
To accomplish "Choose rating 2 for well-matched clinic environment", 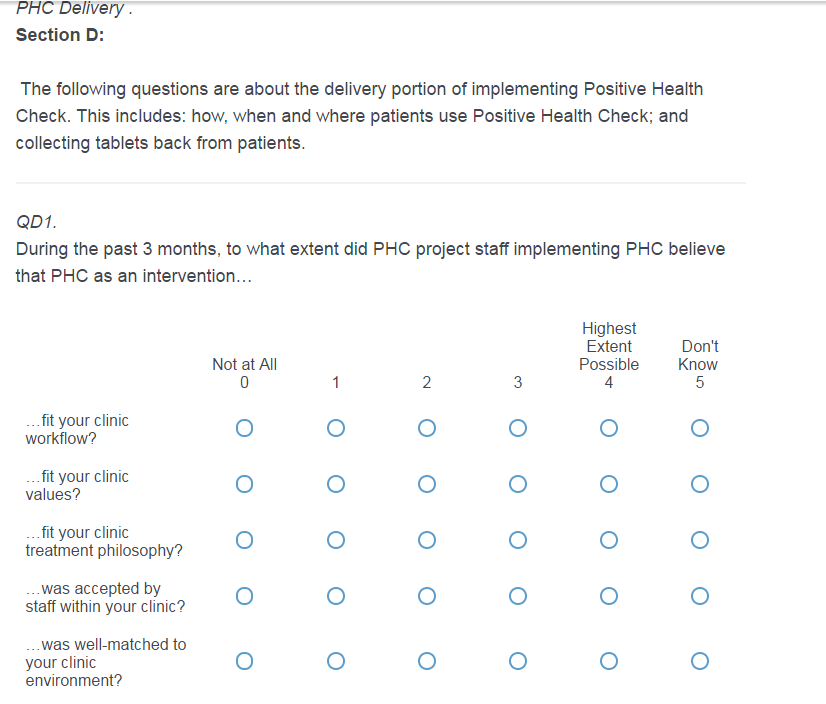I will click(427, 661).
